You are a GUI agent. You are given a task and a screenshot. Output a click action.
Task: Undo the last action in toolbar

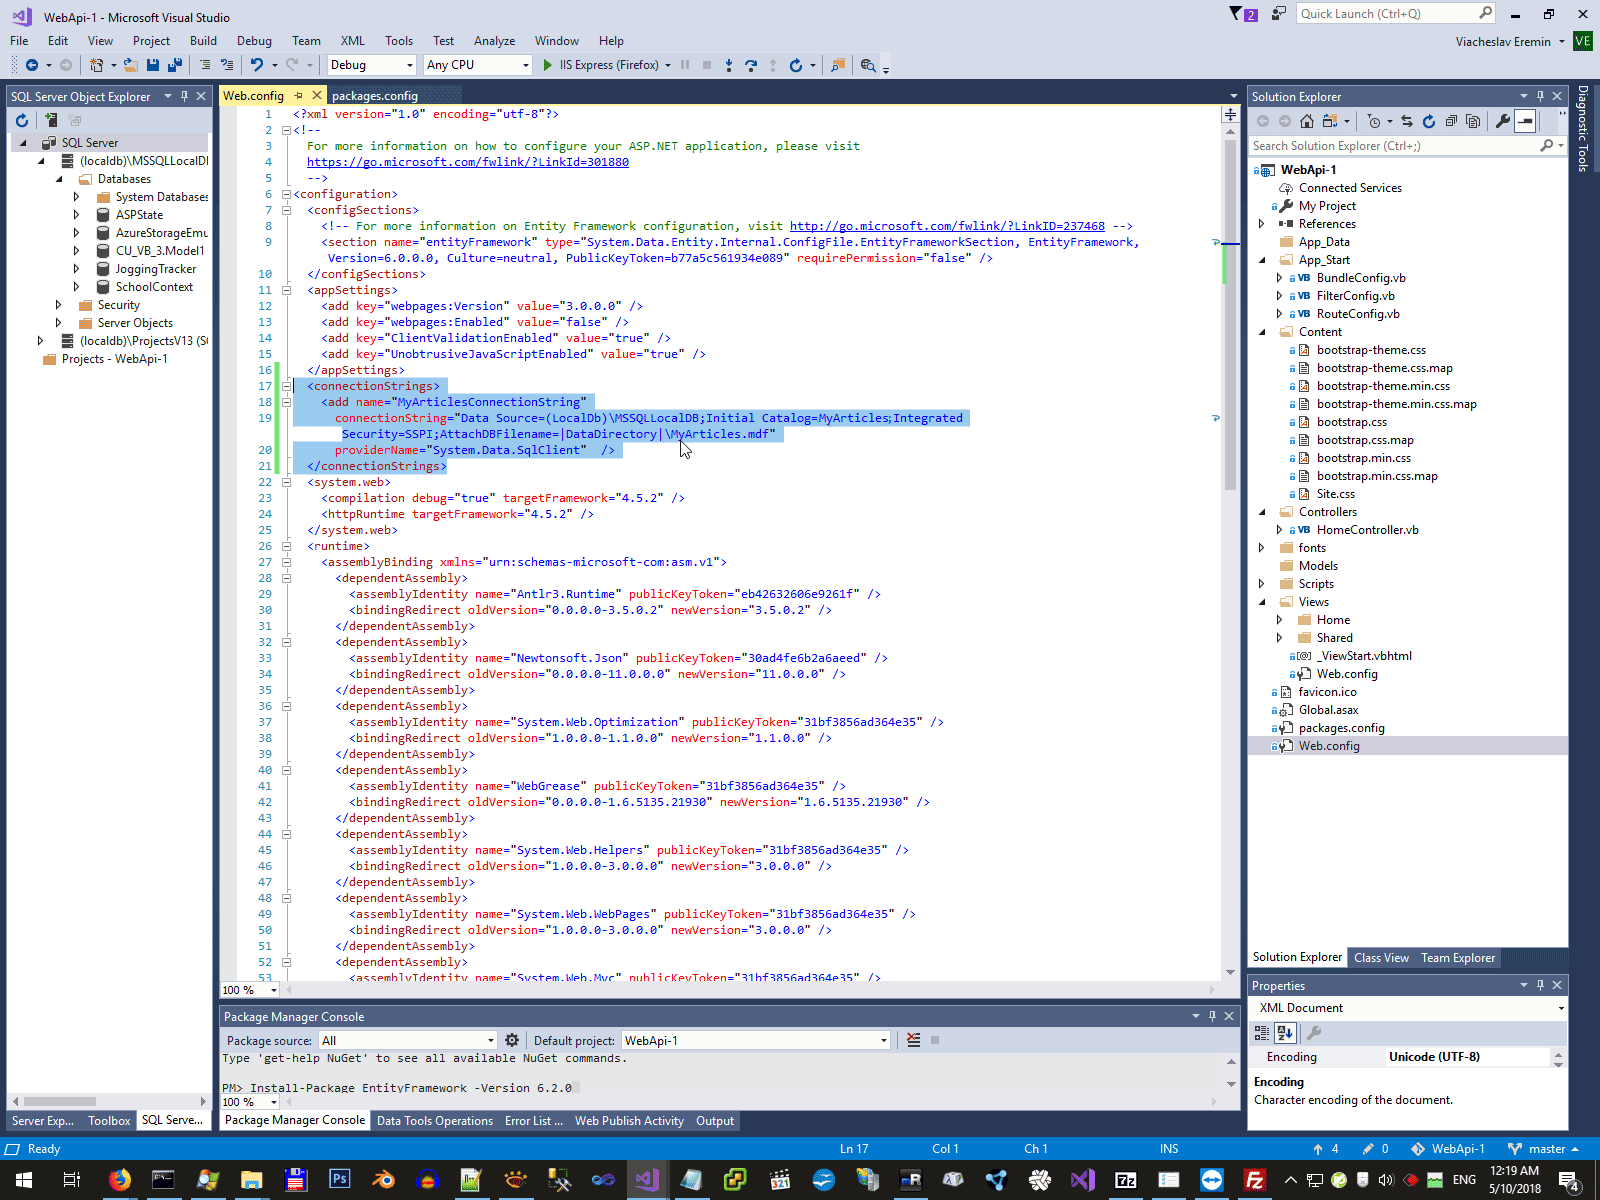(x=257, y=65)
